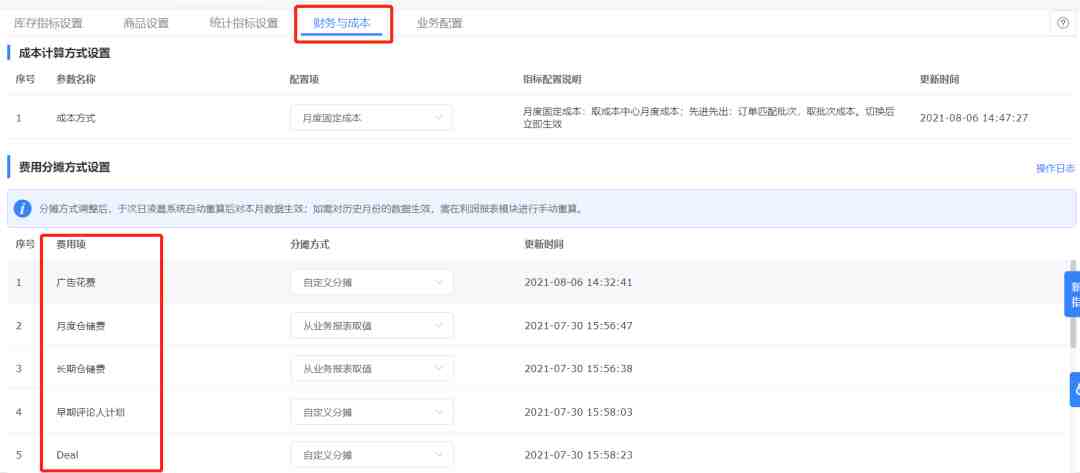Click the blue info icon in notice banner
This screenshot has height=473, width=1080.
click(23, 208)
